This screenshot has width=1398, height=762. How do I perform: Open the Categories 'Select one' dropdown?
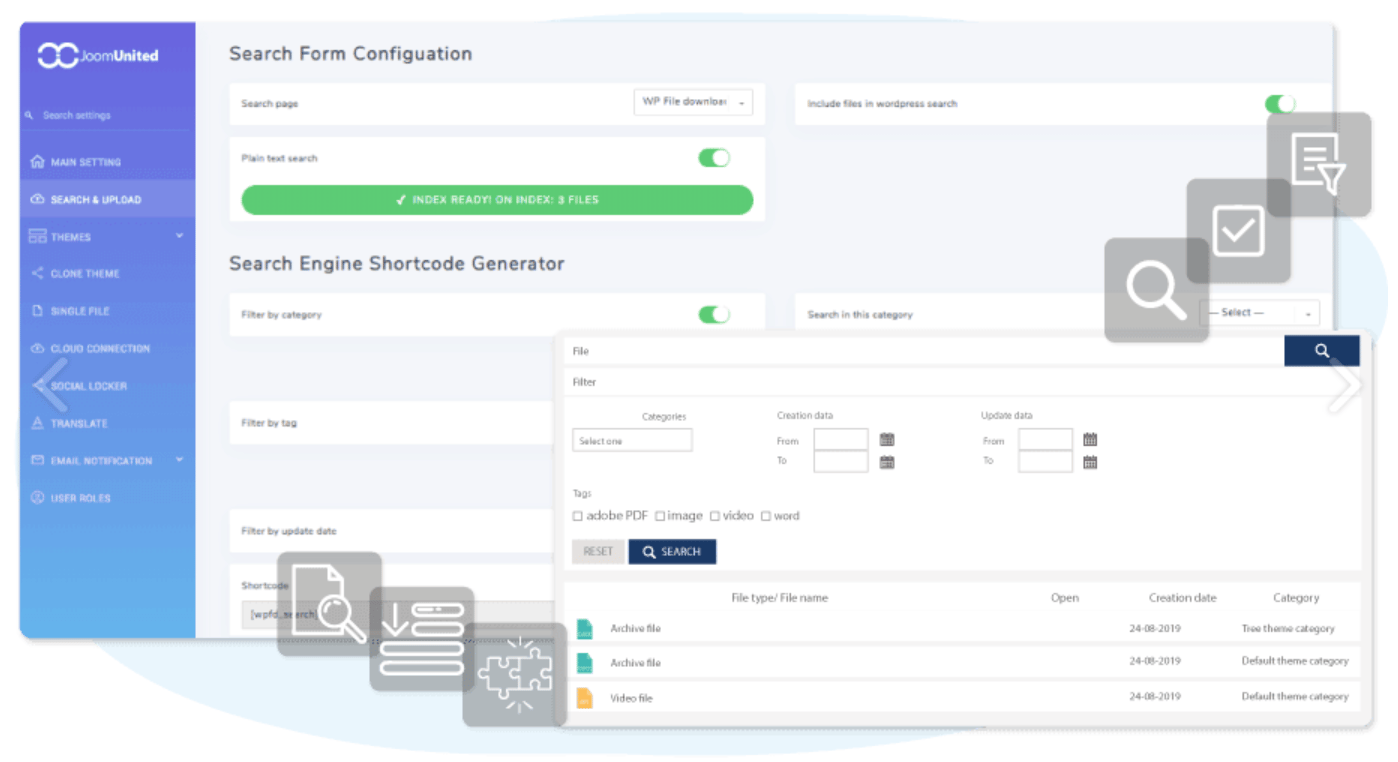coord(632,441)
